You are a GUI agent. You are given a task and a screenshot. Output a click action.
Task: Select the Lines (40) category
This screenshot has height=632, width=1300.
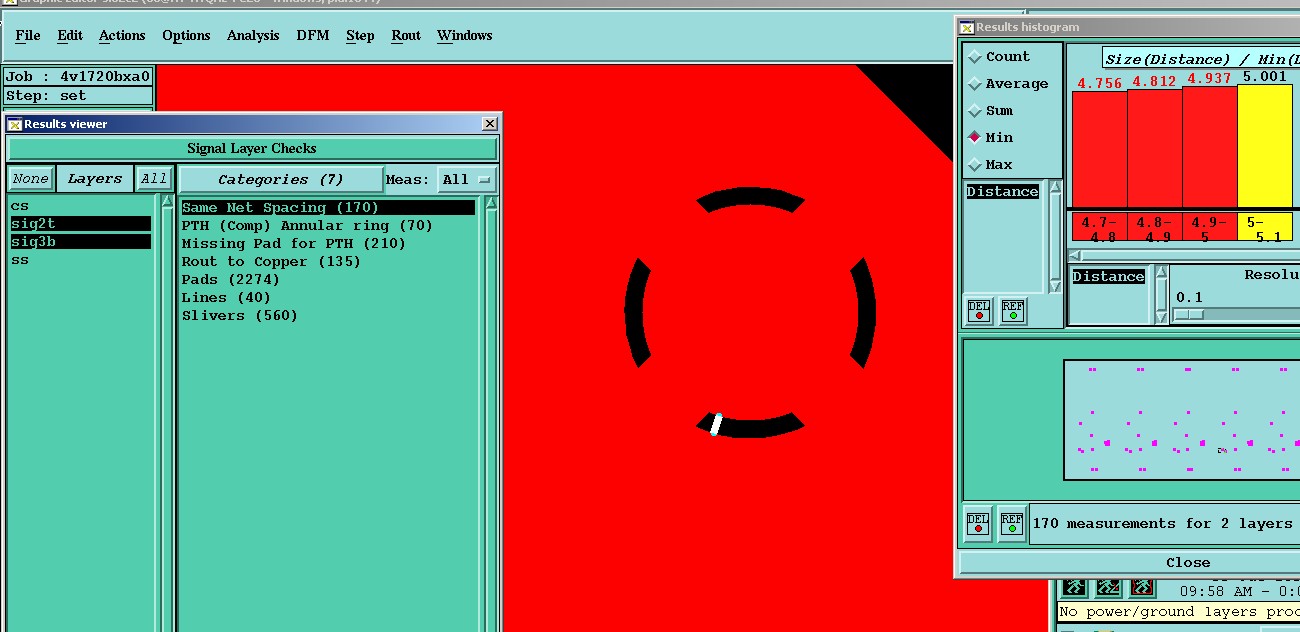click(x=226, y=298)
